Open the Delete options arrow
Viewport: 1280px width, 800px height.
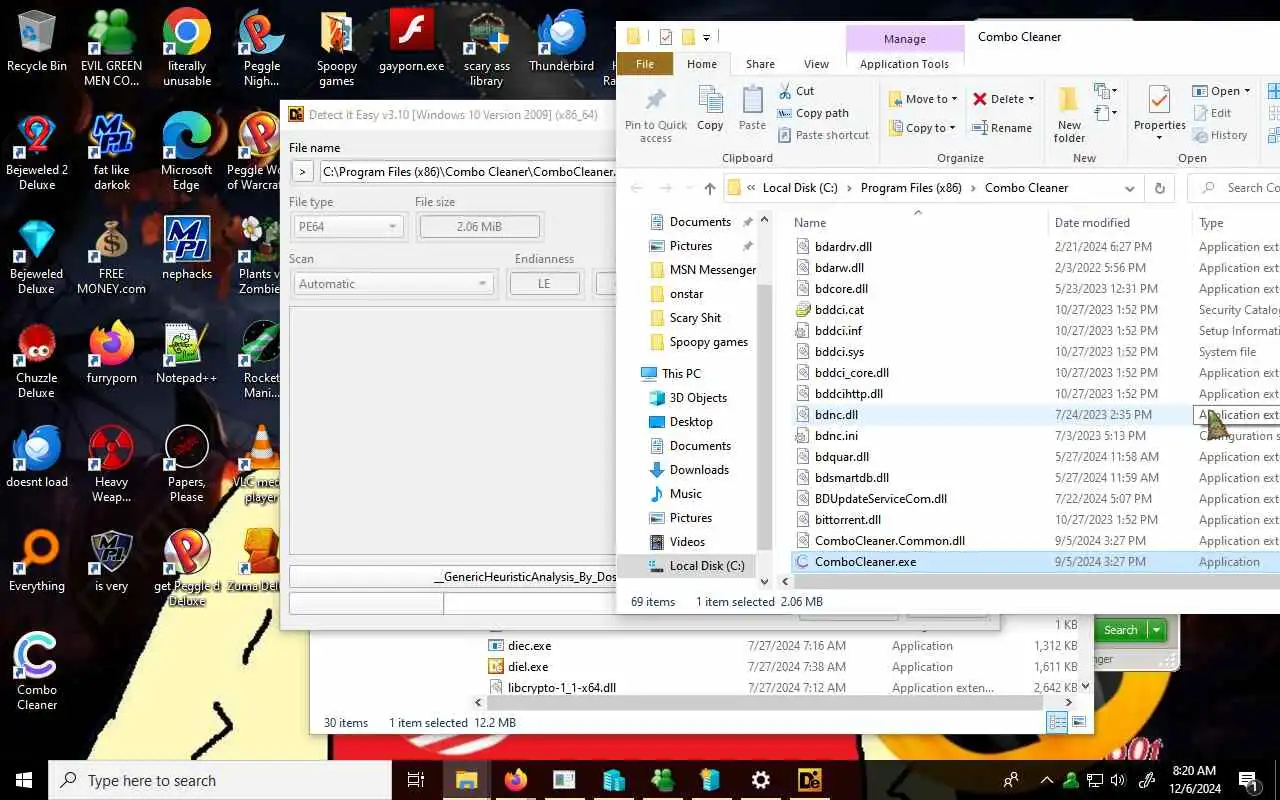coord(1033,99)
